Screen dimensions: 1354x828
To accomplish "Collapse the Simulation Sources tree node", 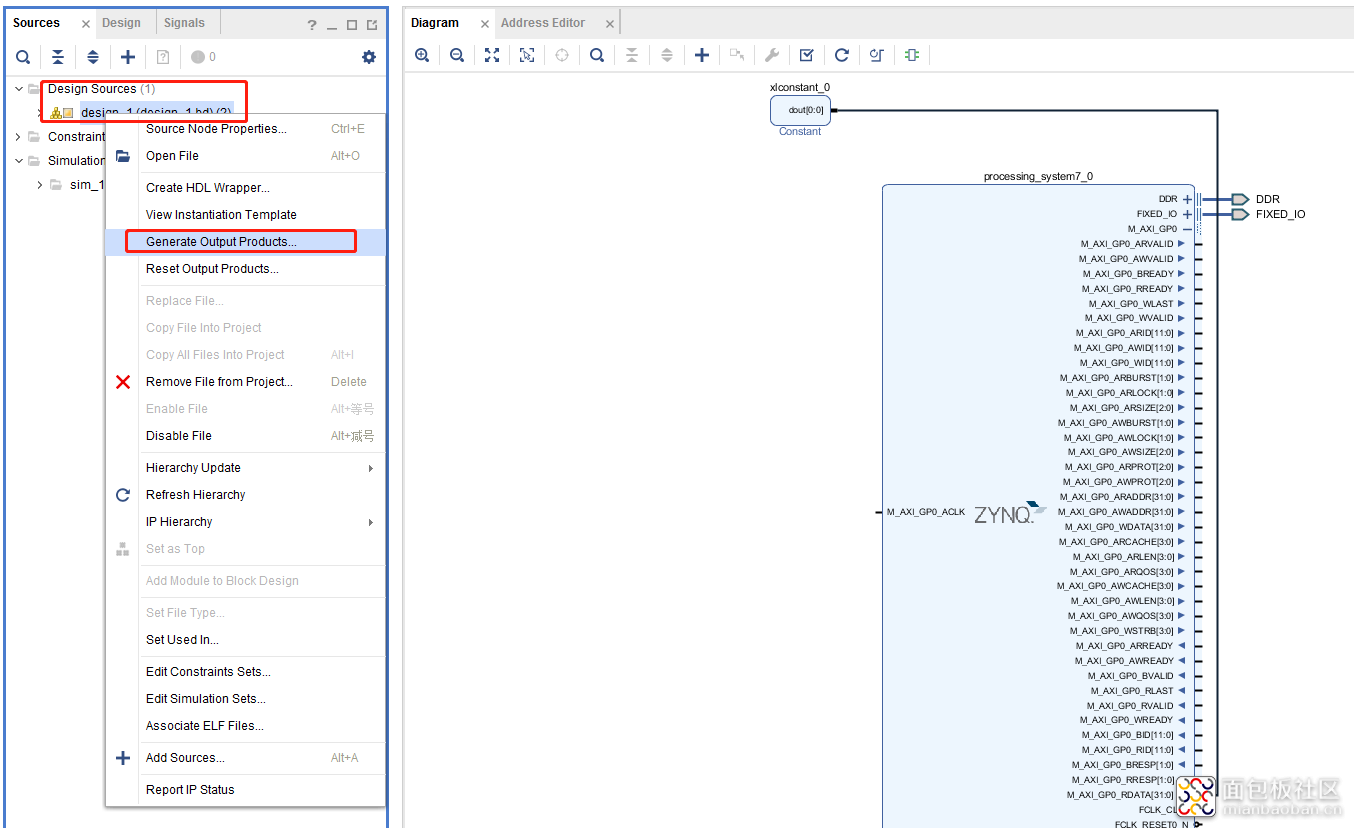I will (x=18, y=161).
